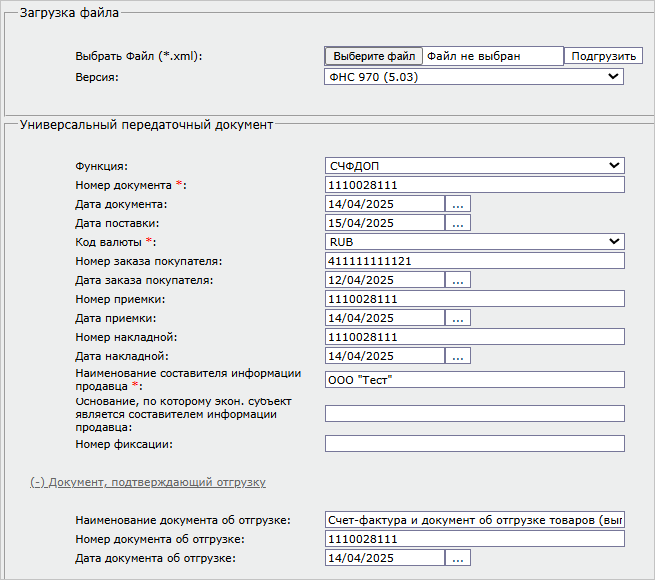Click the 'Номер документа об отгрузке' field
The width and height of the screenshot is (655, 580).
(x=474, y=539)
